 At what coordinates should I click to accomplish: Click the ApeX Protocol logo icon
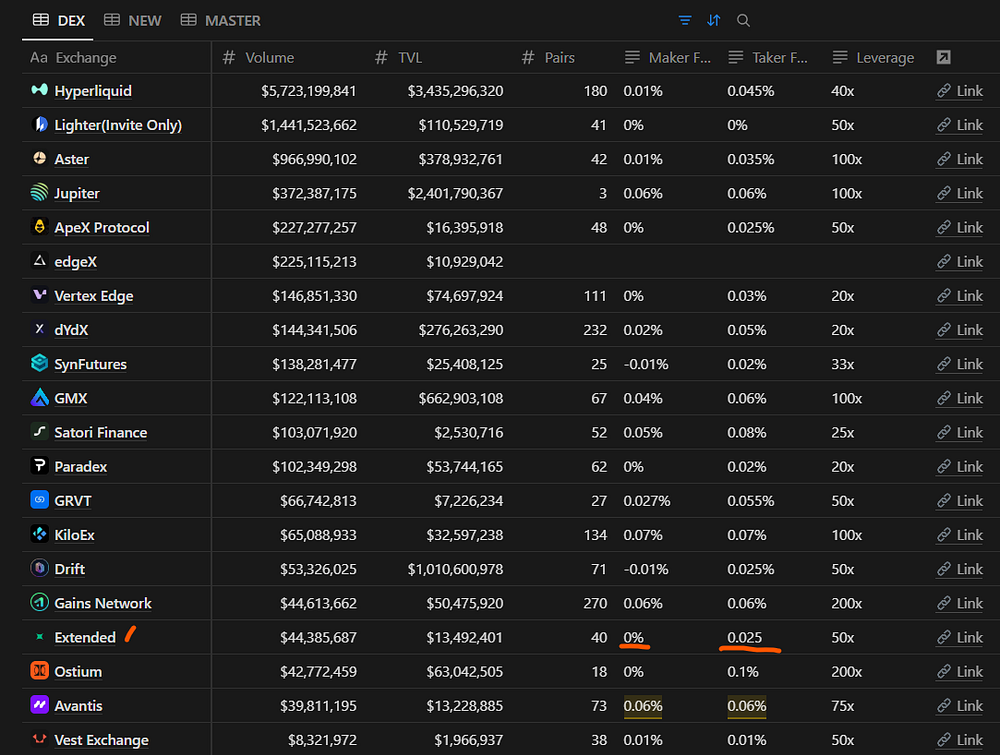point(40,226)
